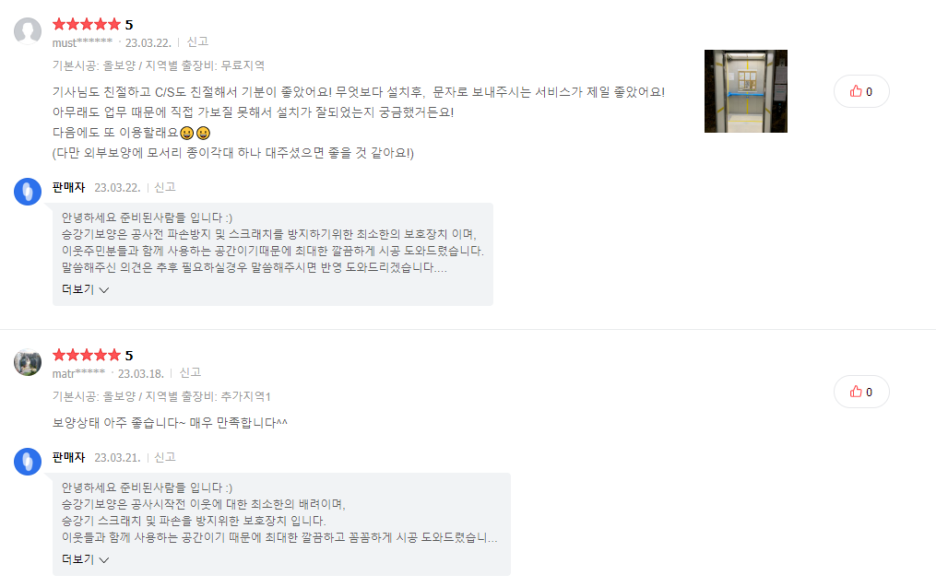Click seller avatar on 23.03.21 reply
This screenshot has width=936, height=587.
(x=27, y=462)
